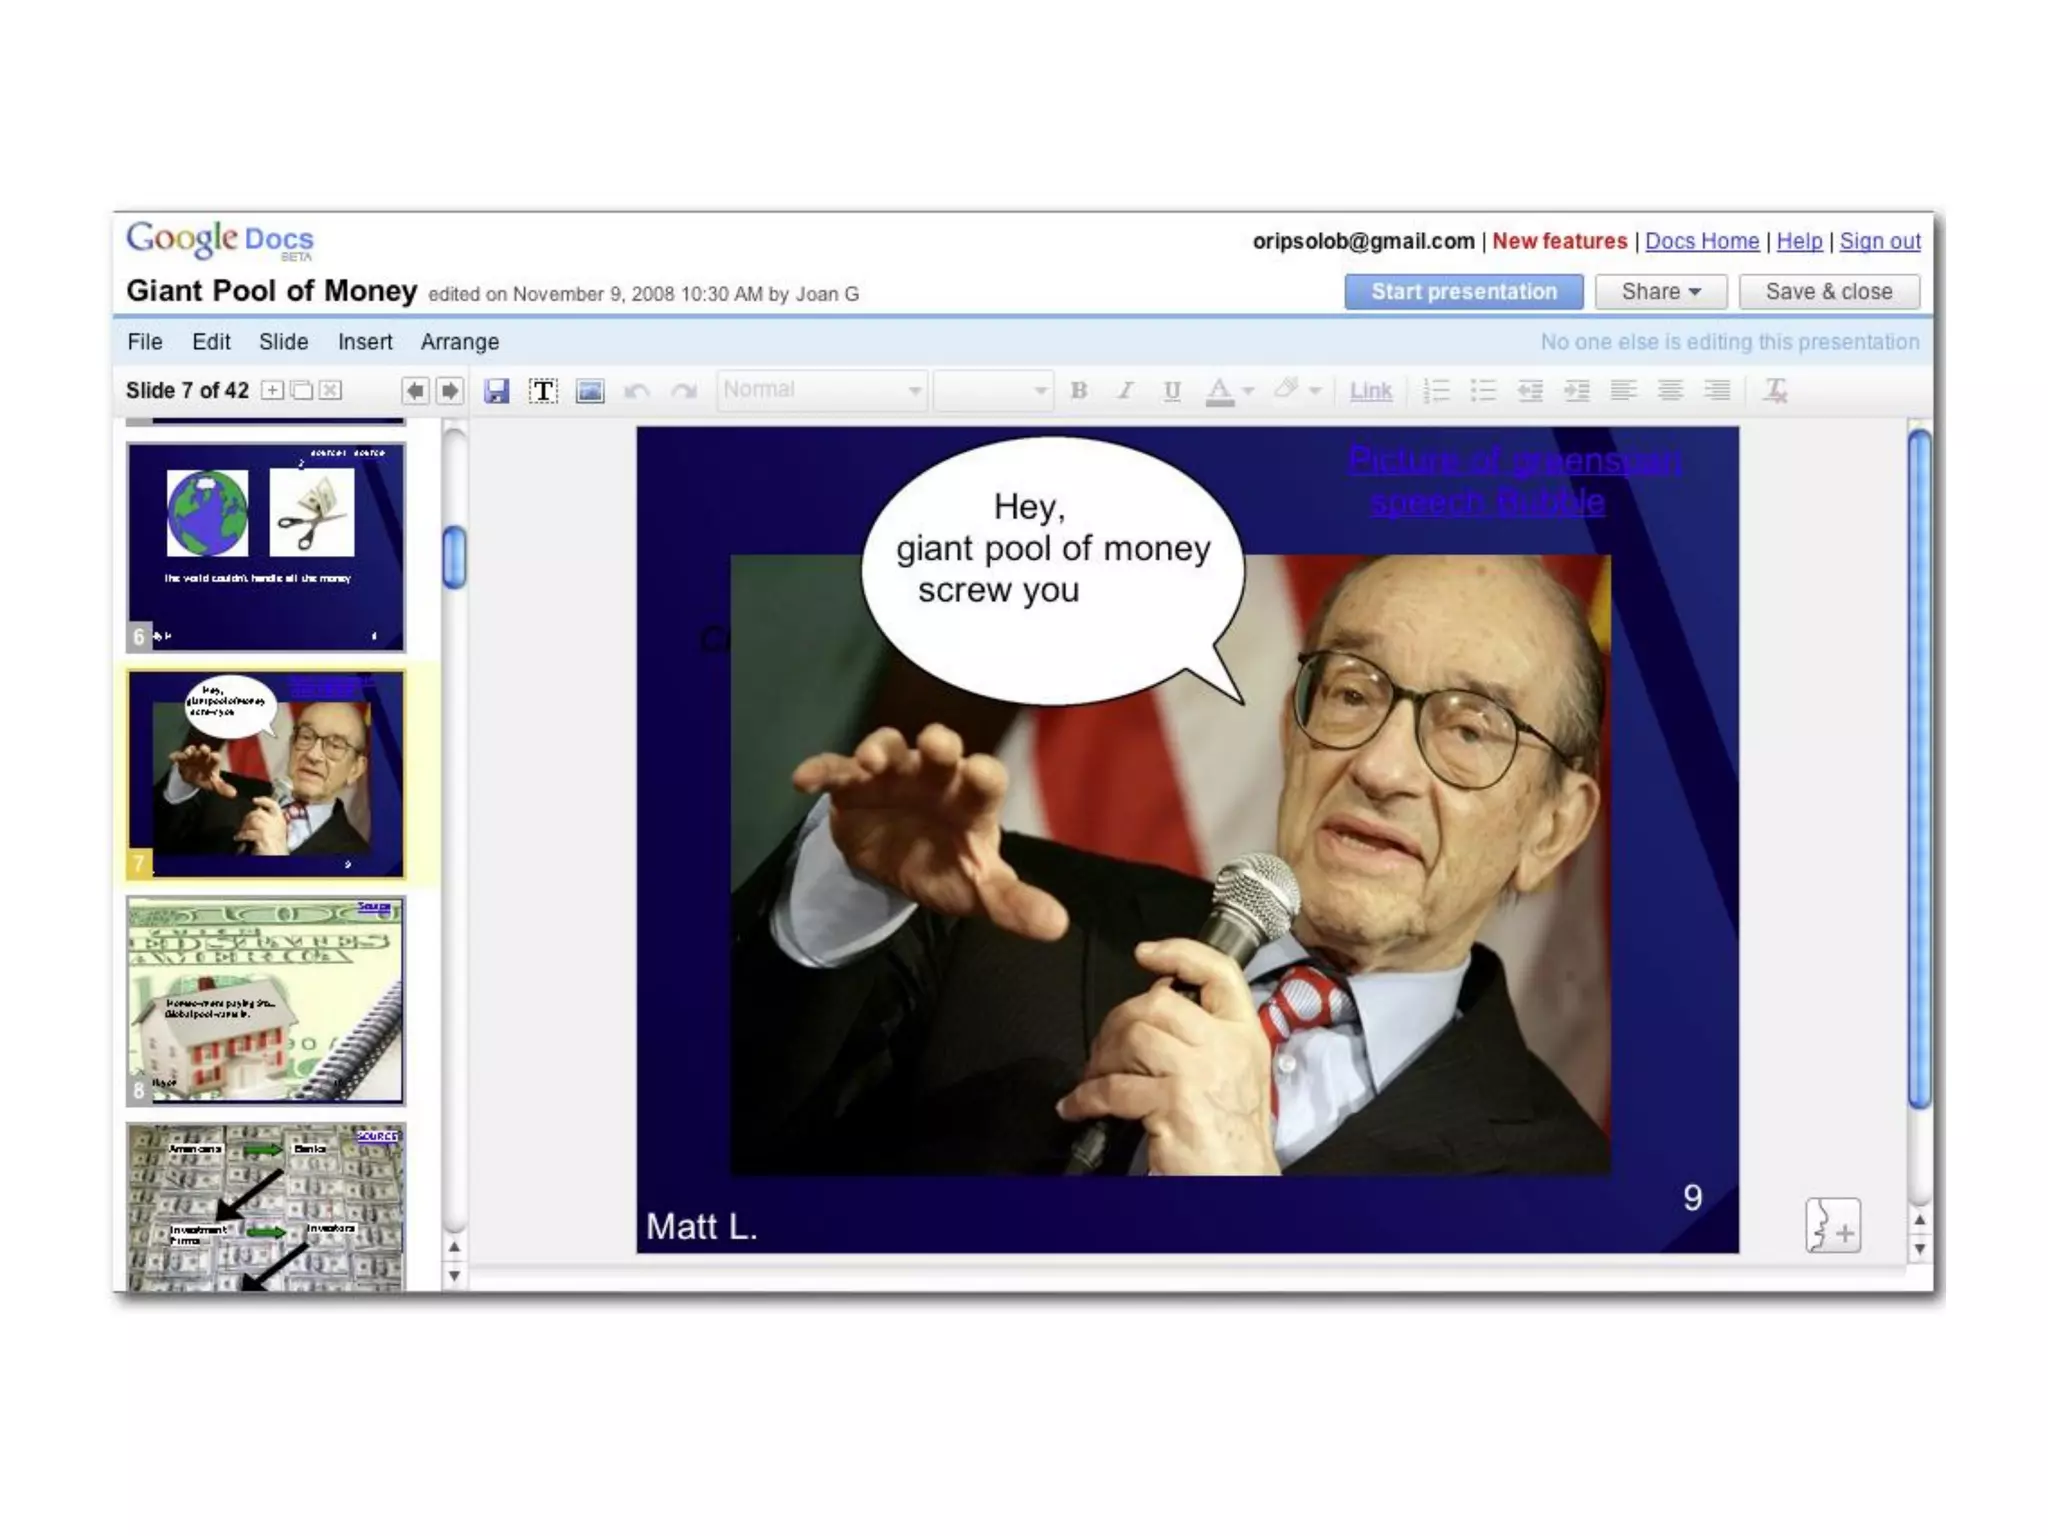
Task: Select slide 8 thumbnail with house
Action: (x=265, y=1000)
